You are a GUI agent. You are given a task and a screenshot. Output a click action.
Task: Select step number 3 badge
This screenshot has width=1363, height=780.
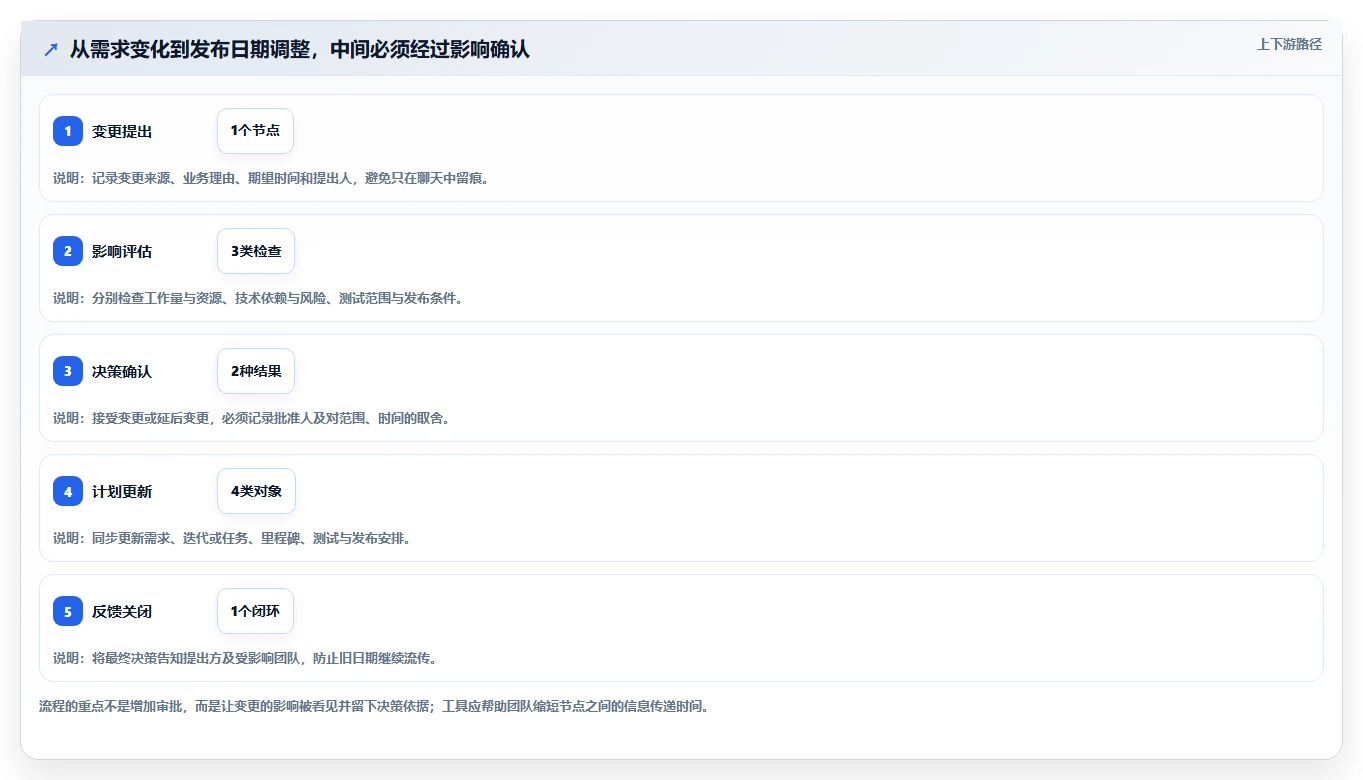(68, 371)
